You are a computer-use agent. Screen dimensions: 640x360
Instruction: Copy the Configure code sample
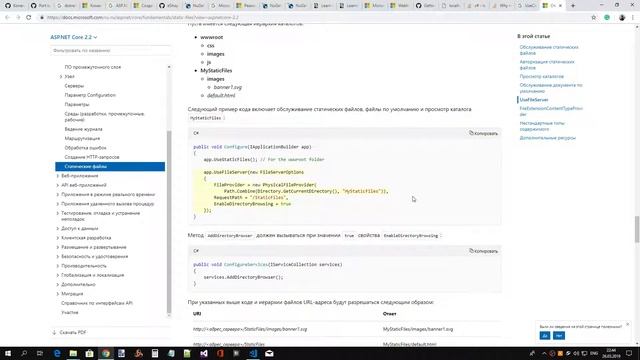coord(483,133)
